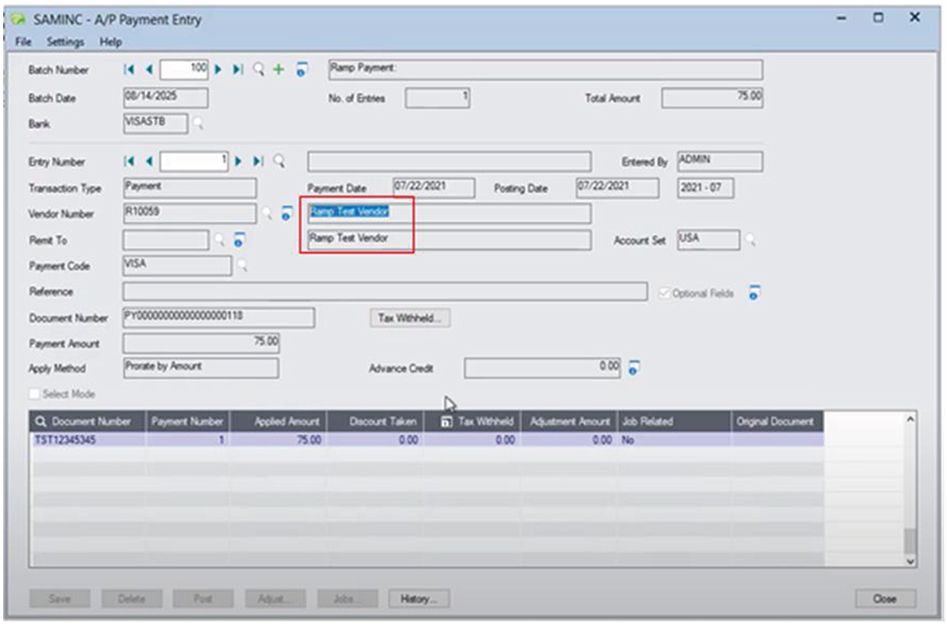Click the Entry Number input field
Viewport: 947px width, 625px height.
pyautogui.click(x=194, y=161)
